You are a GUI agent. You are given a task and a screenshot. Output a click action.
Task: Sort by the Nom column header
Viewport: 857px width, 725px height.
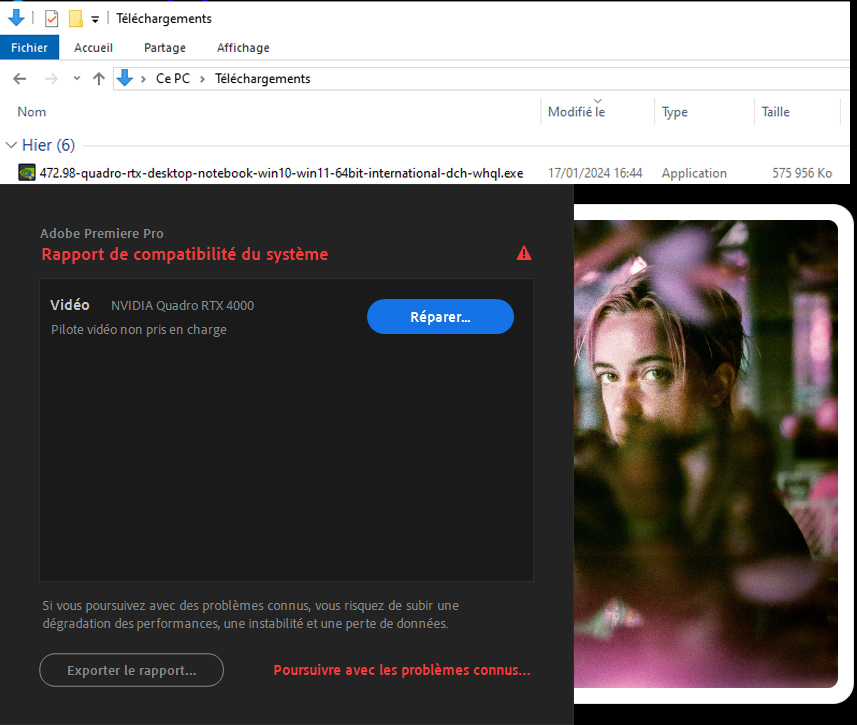[x=32, y=112]
